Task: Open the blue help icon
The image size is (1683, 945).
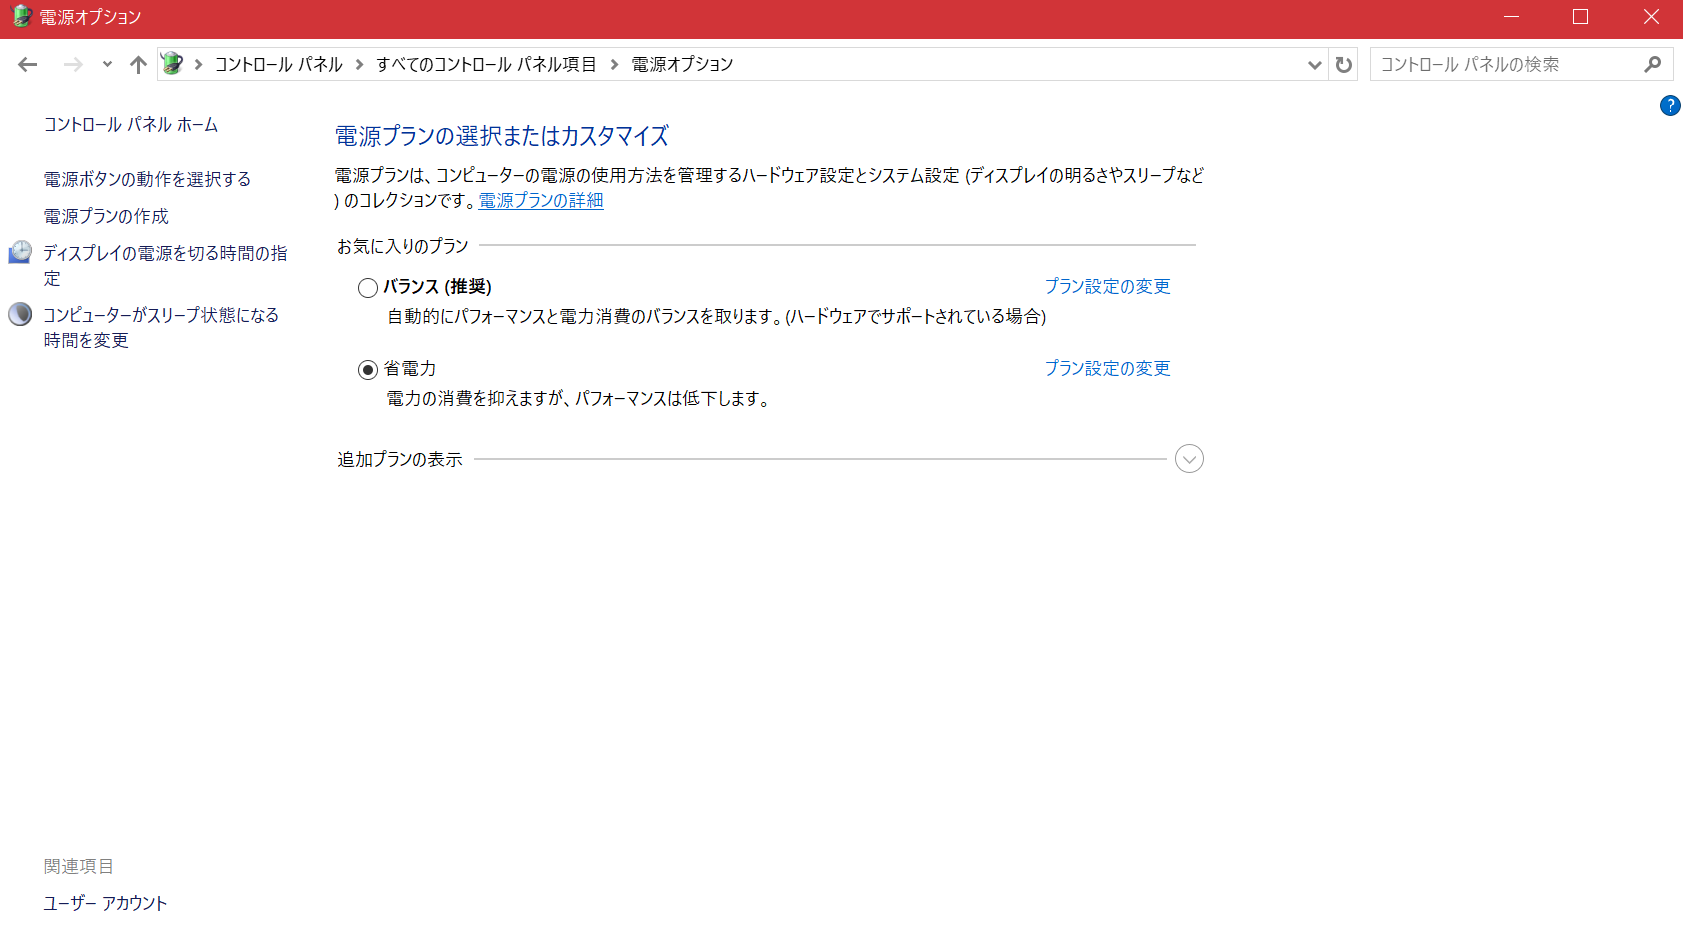Action: pyautogui.click(x=1670, y=106)
